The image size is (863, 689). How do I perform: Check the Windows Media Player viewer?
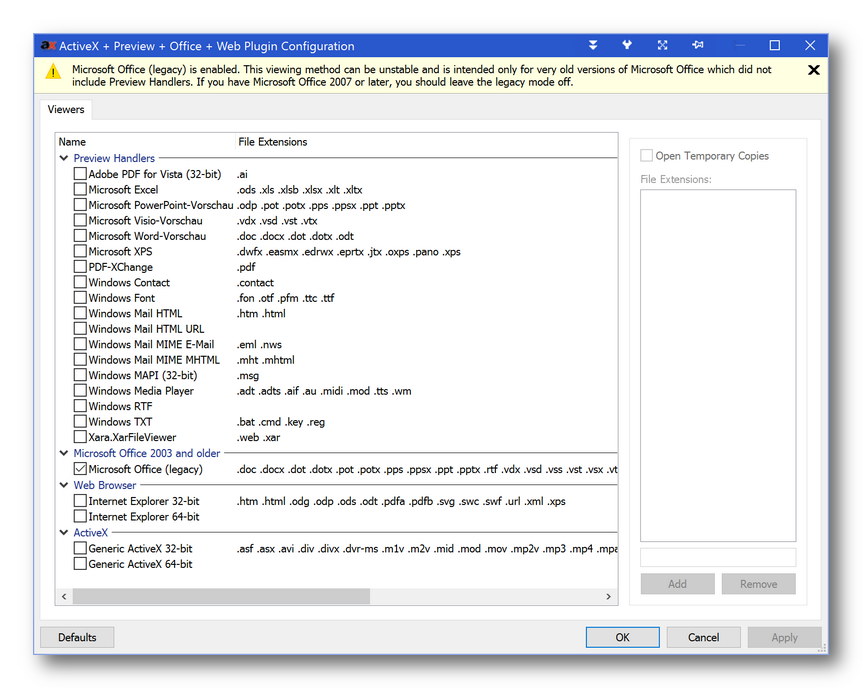tap(80, 390)
